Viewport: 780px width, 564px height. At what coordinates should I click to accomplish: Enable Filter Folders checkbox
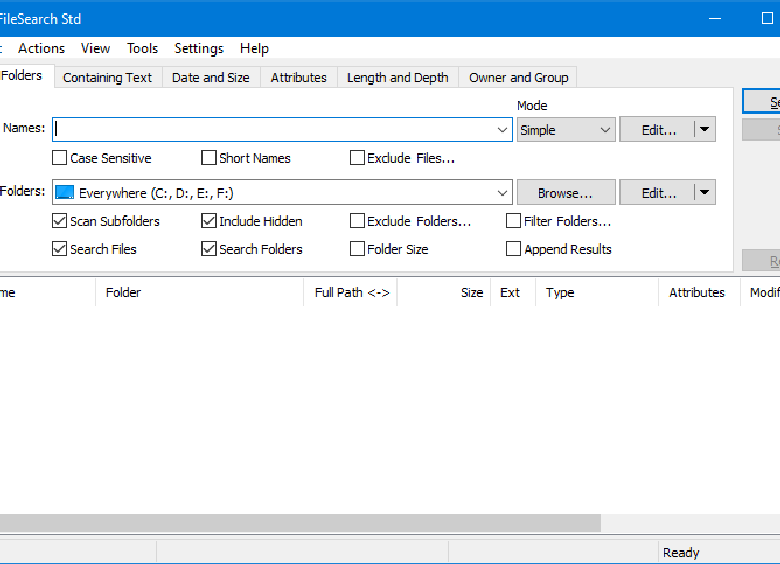tap(513, 221)
